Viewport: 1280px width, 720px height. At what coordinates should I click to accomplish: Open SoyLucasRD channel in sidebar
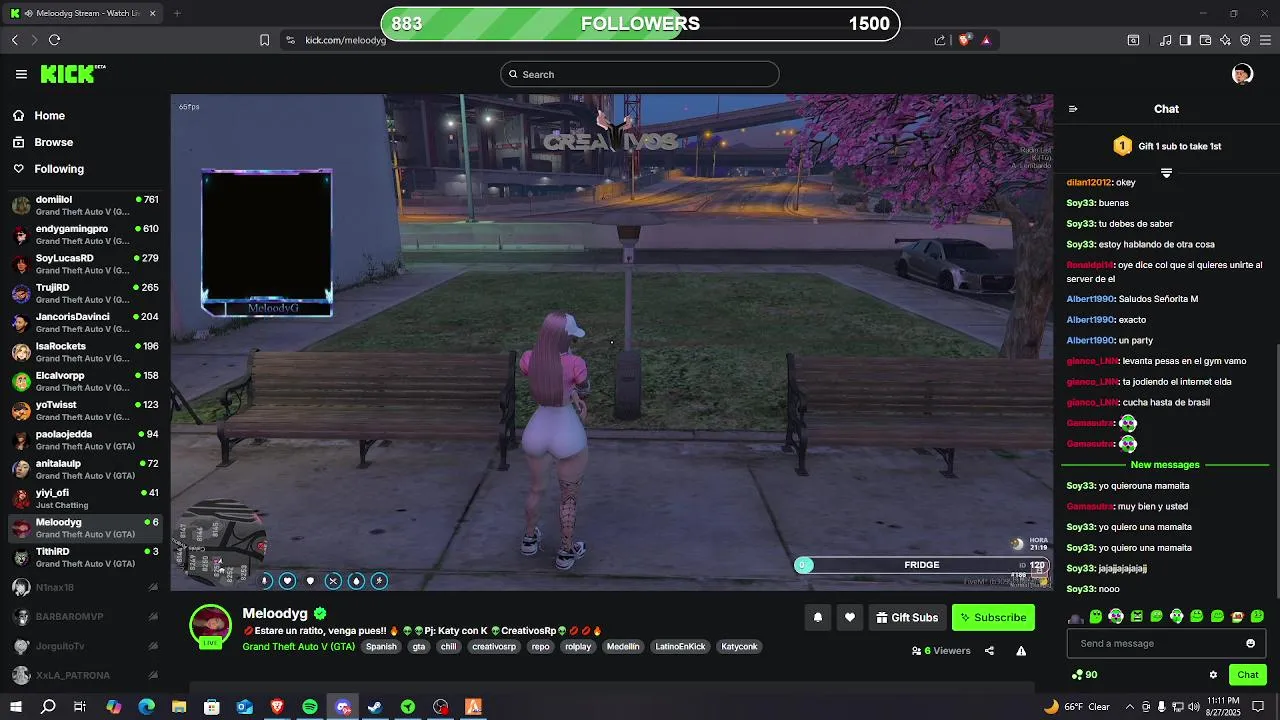[85, 264]
